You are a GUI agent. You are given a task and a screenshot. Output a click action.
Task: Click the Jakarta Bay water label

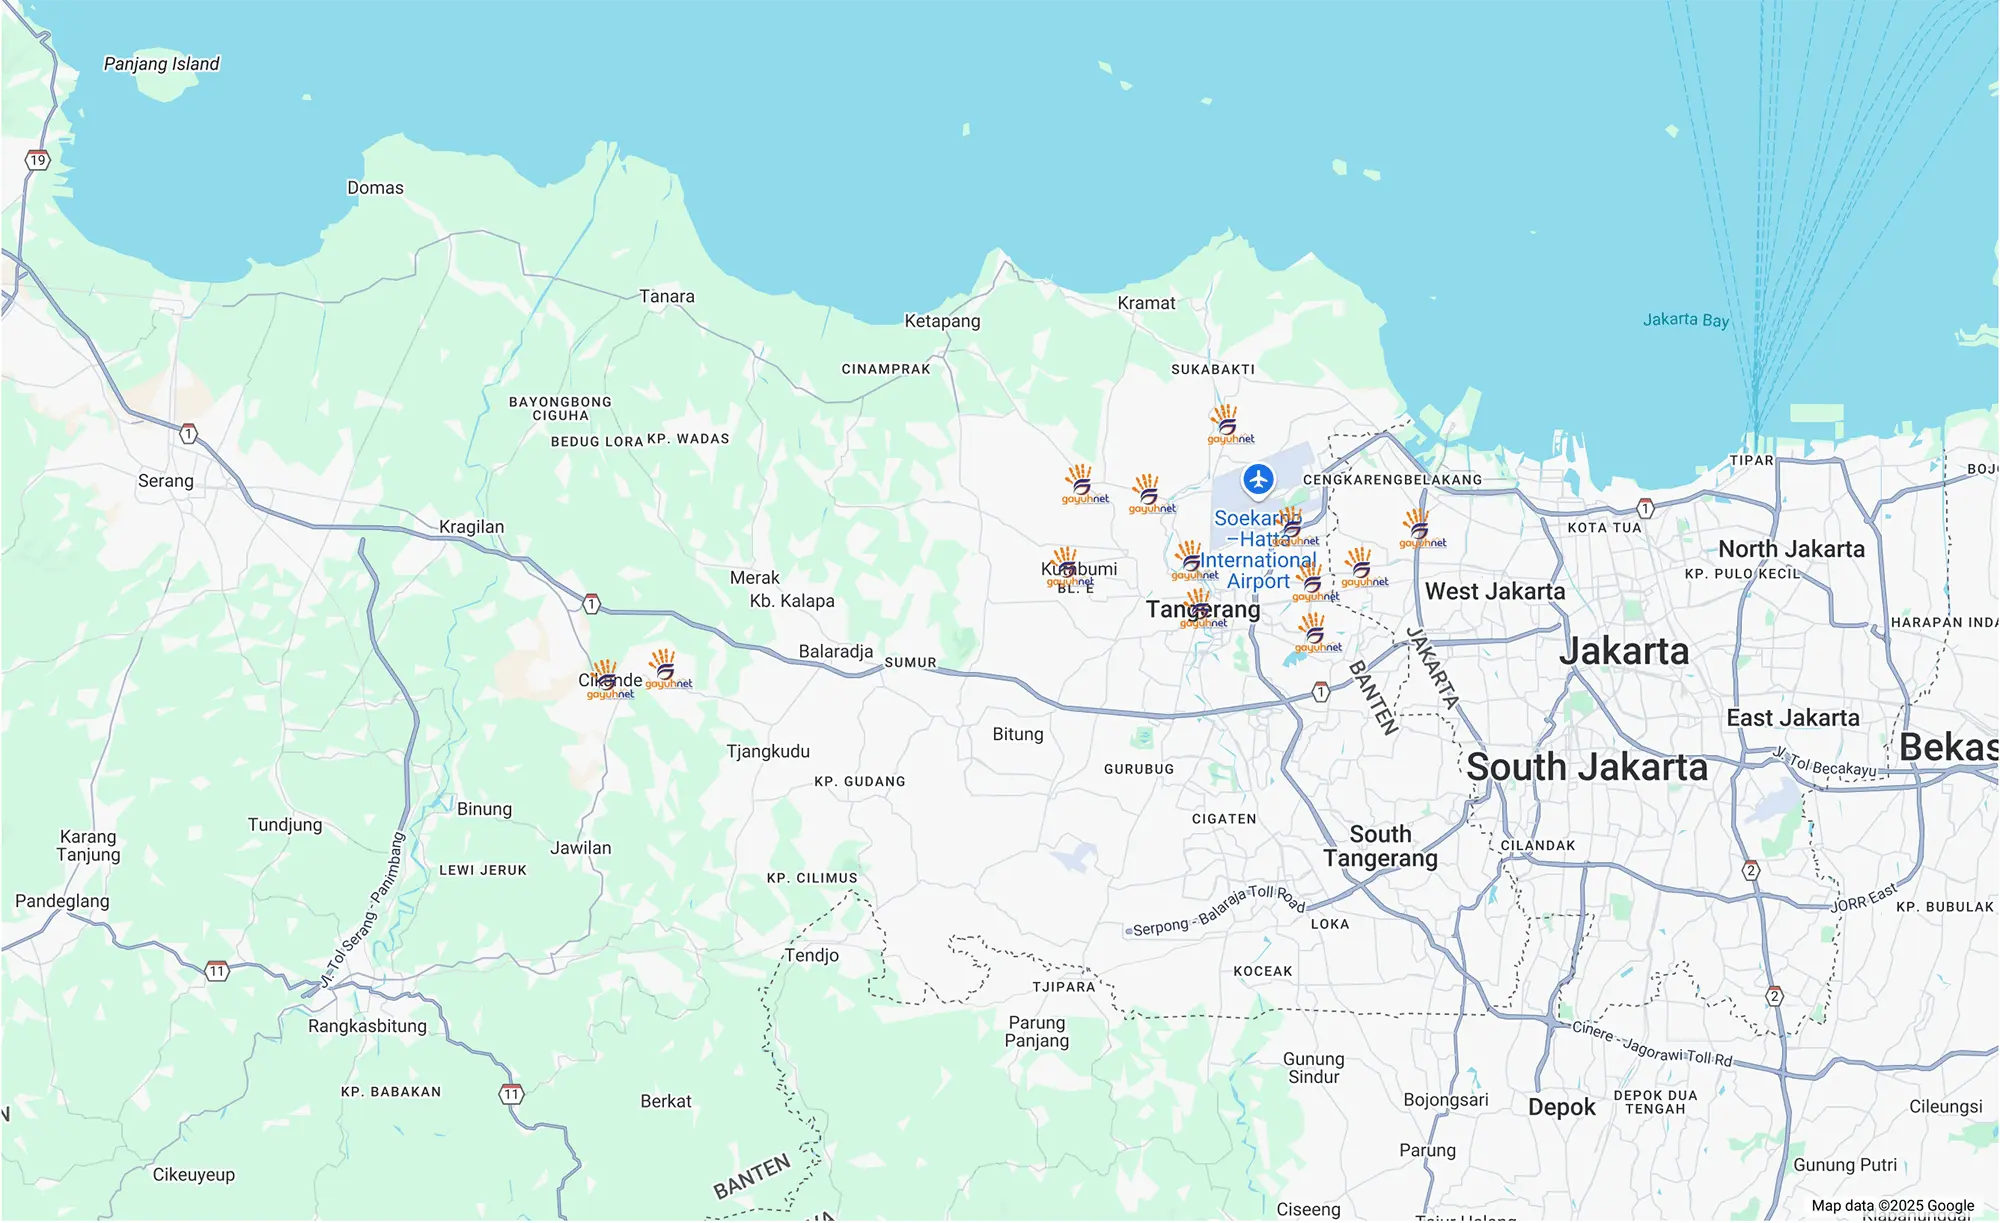(1686, 320)
